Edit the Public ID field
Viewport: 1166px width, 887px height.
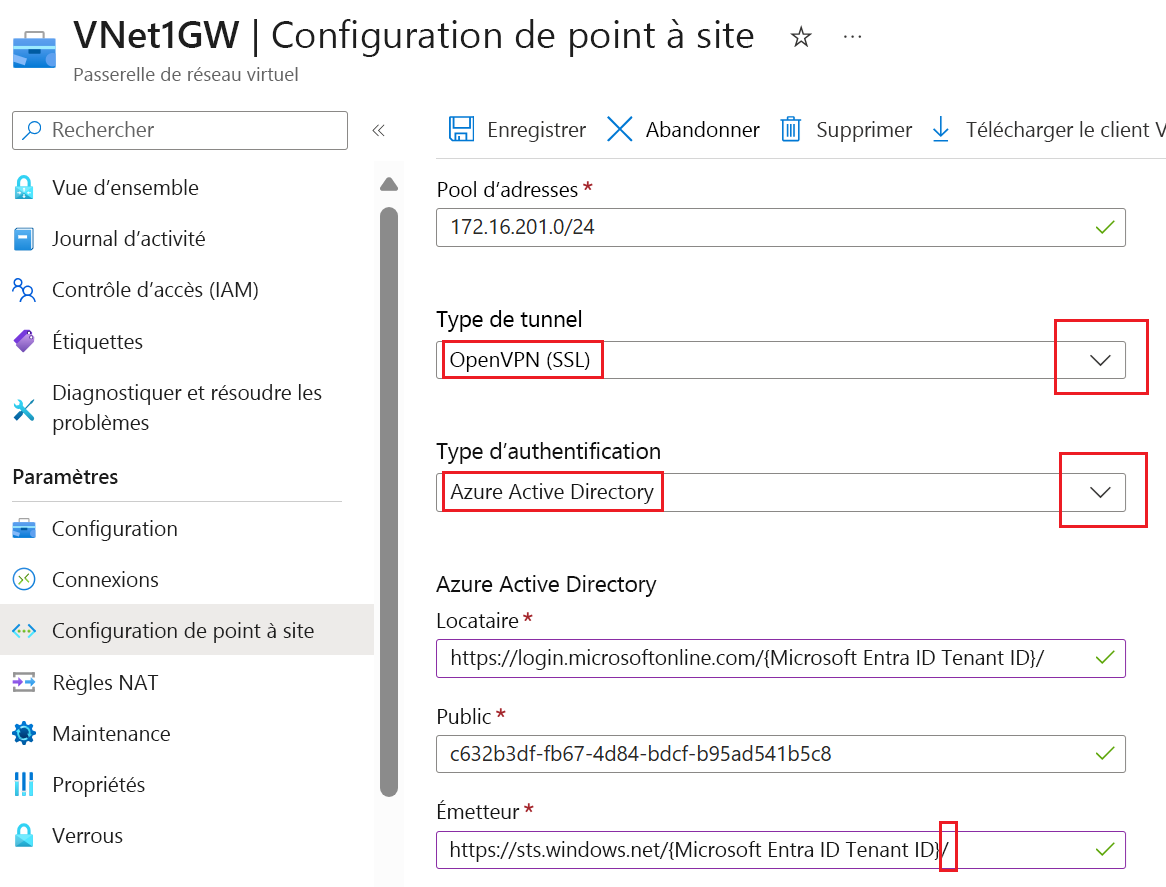(781, 754)
